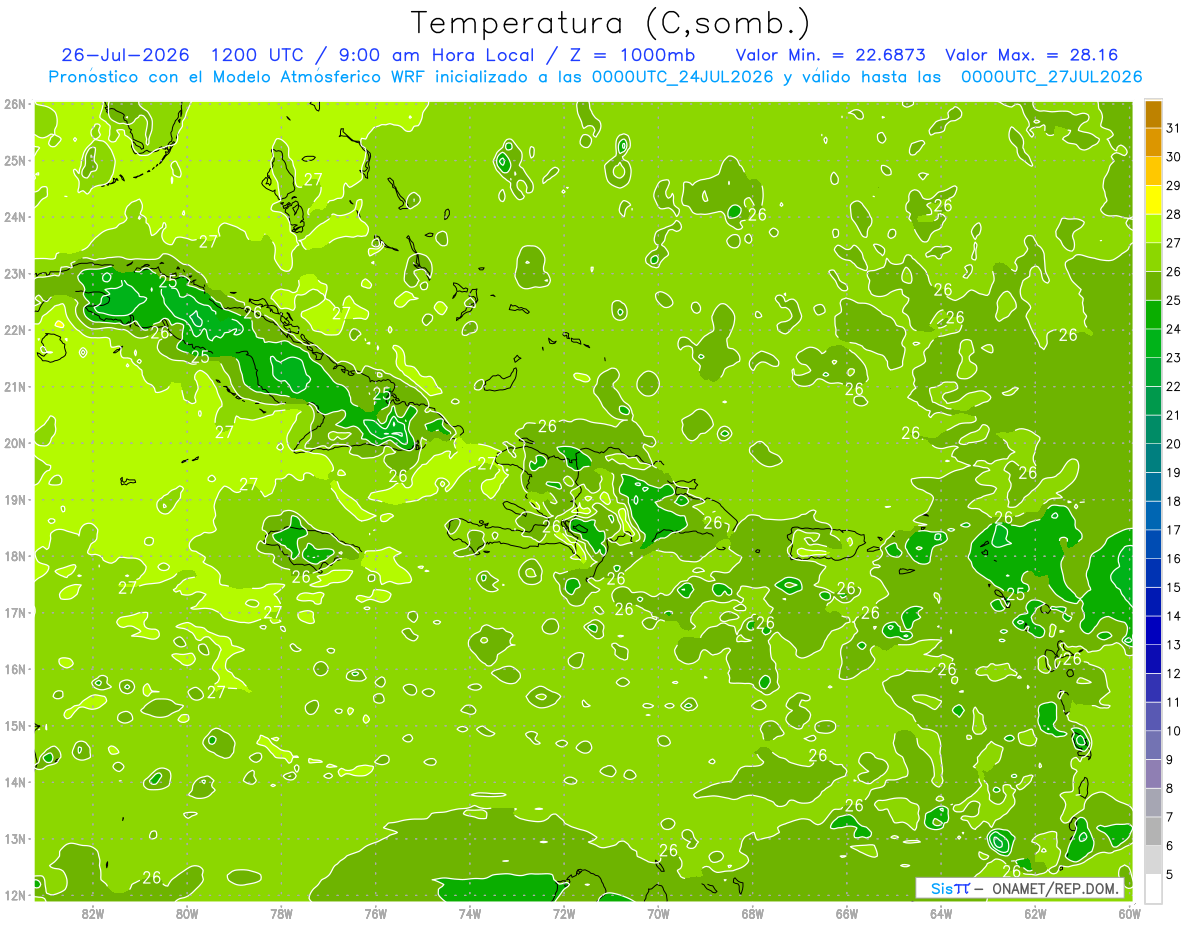Click the "18N" latitude label
This screenshot has height=927, width=1200.
(14, 556)
